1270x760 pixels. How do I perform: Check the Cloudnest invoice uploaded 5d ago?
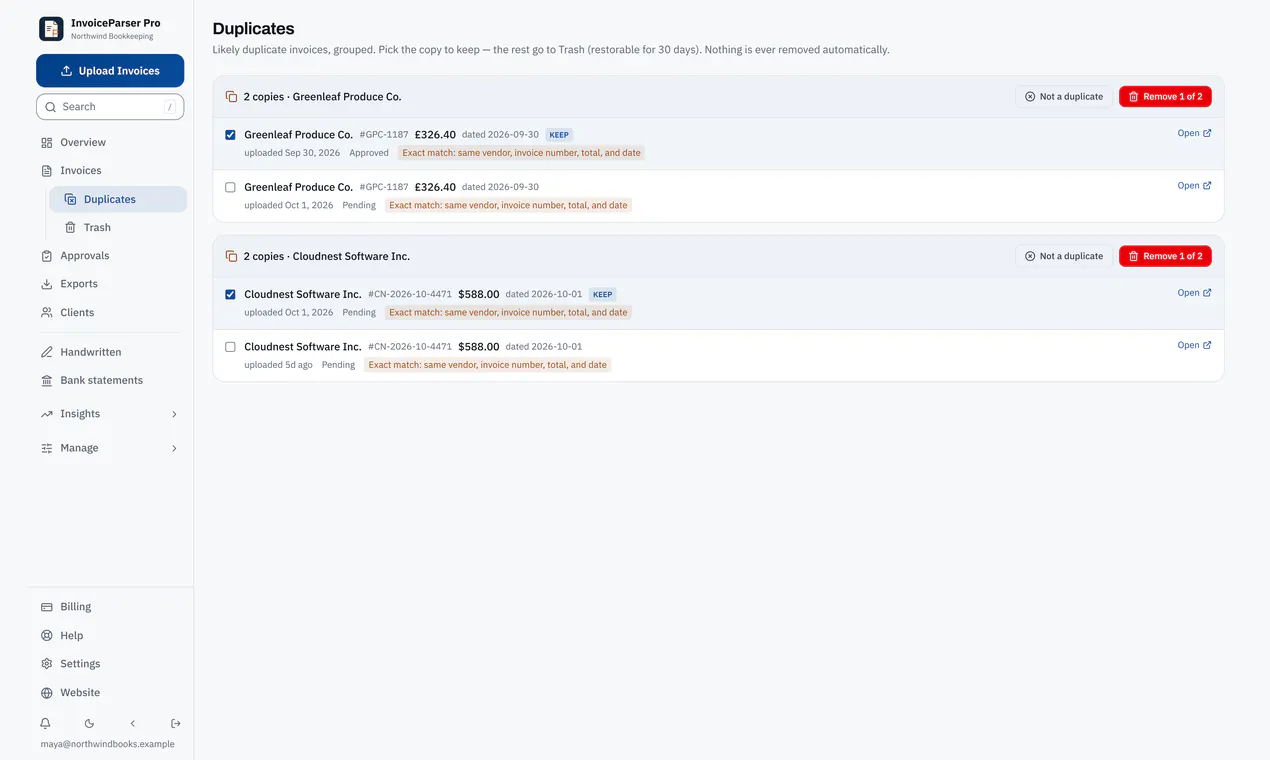[230, 347]
